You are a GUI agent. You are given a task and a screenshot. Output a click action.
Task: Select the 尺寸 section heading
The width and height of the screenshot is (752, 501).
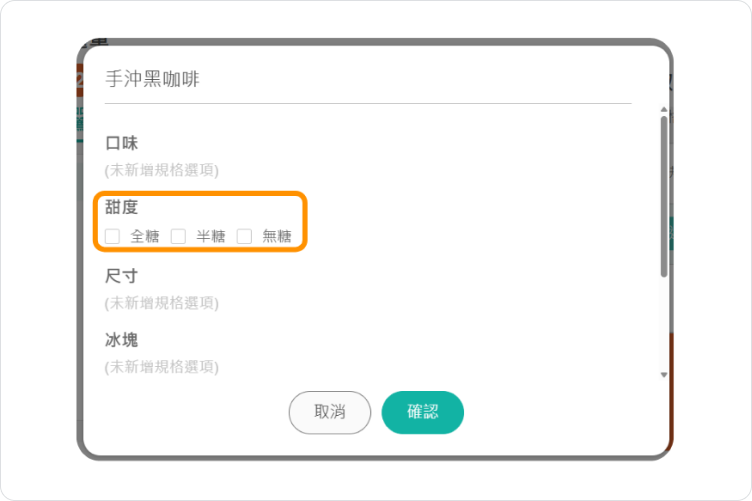(x=121, y=276)
